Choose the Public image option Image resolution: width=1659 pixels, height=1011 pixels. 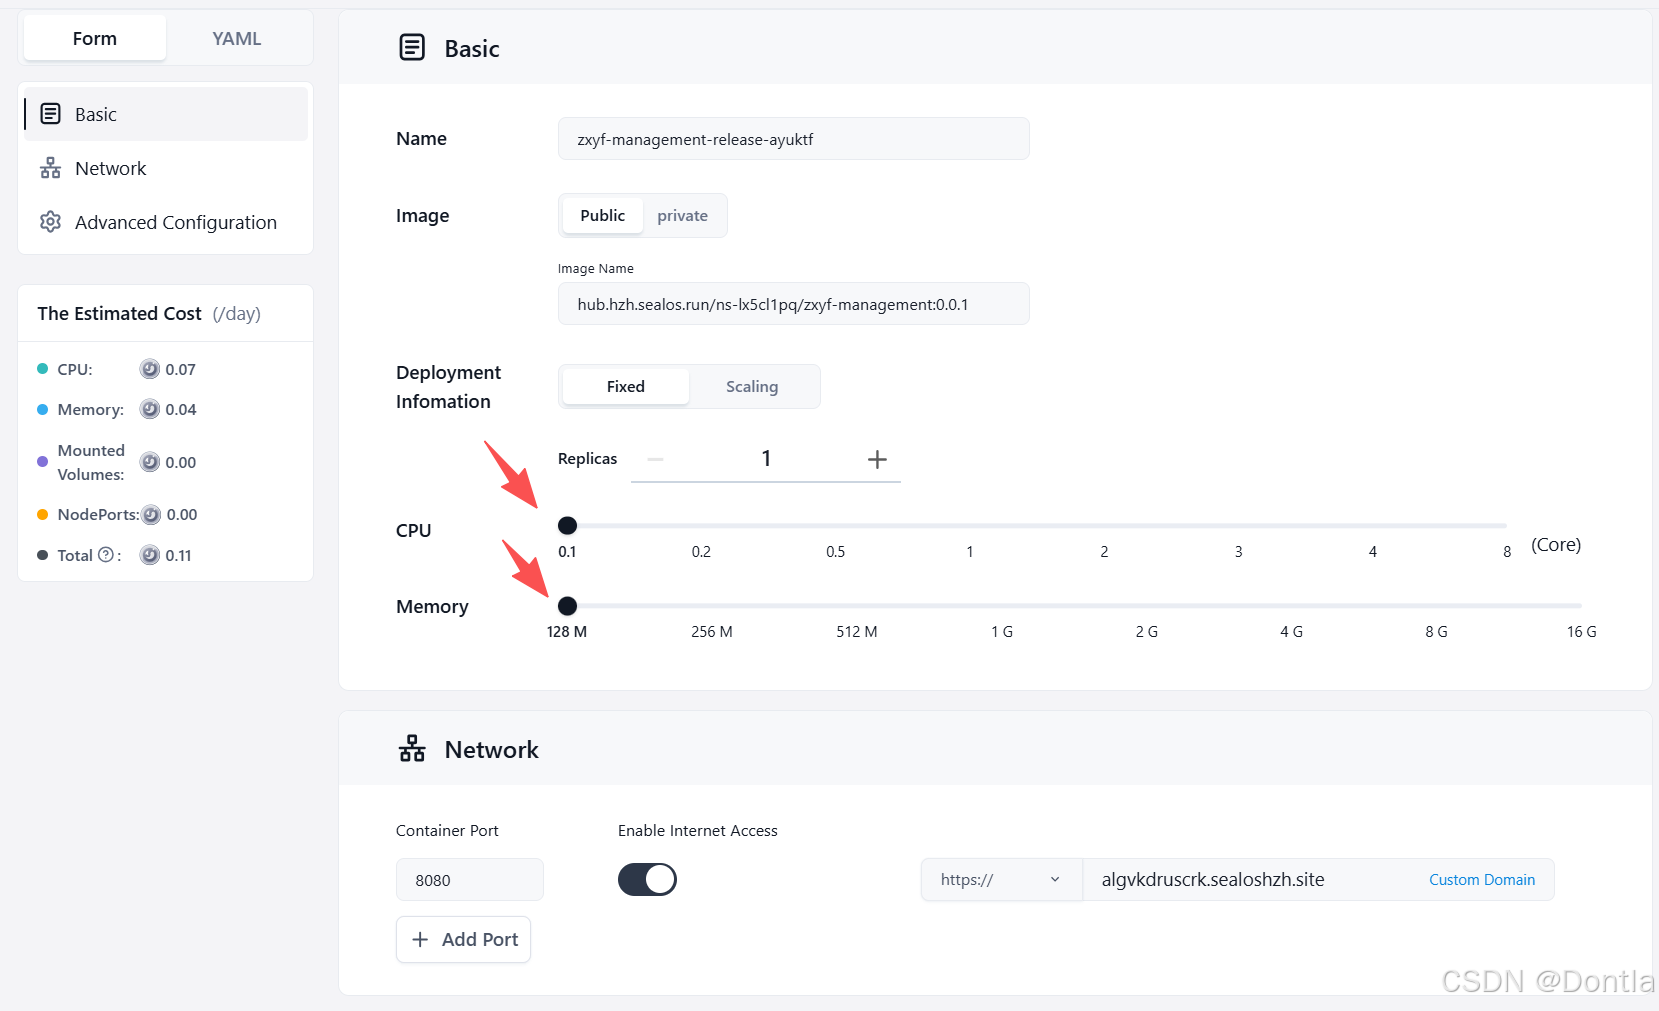[x=602, y=215]
